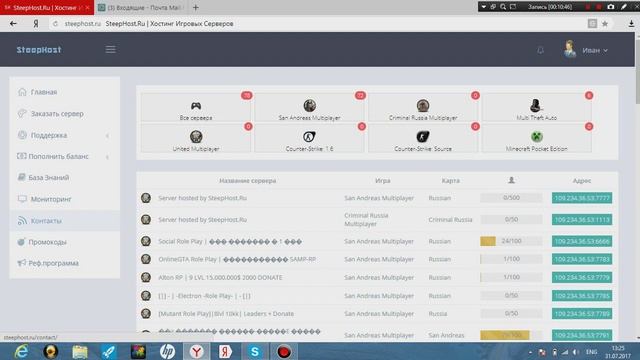This screenshot has height=360, width=640.
Task: Click the recorder camera snapshot icon
Action: pyautogui.click(x=611, y=7)
